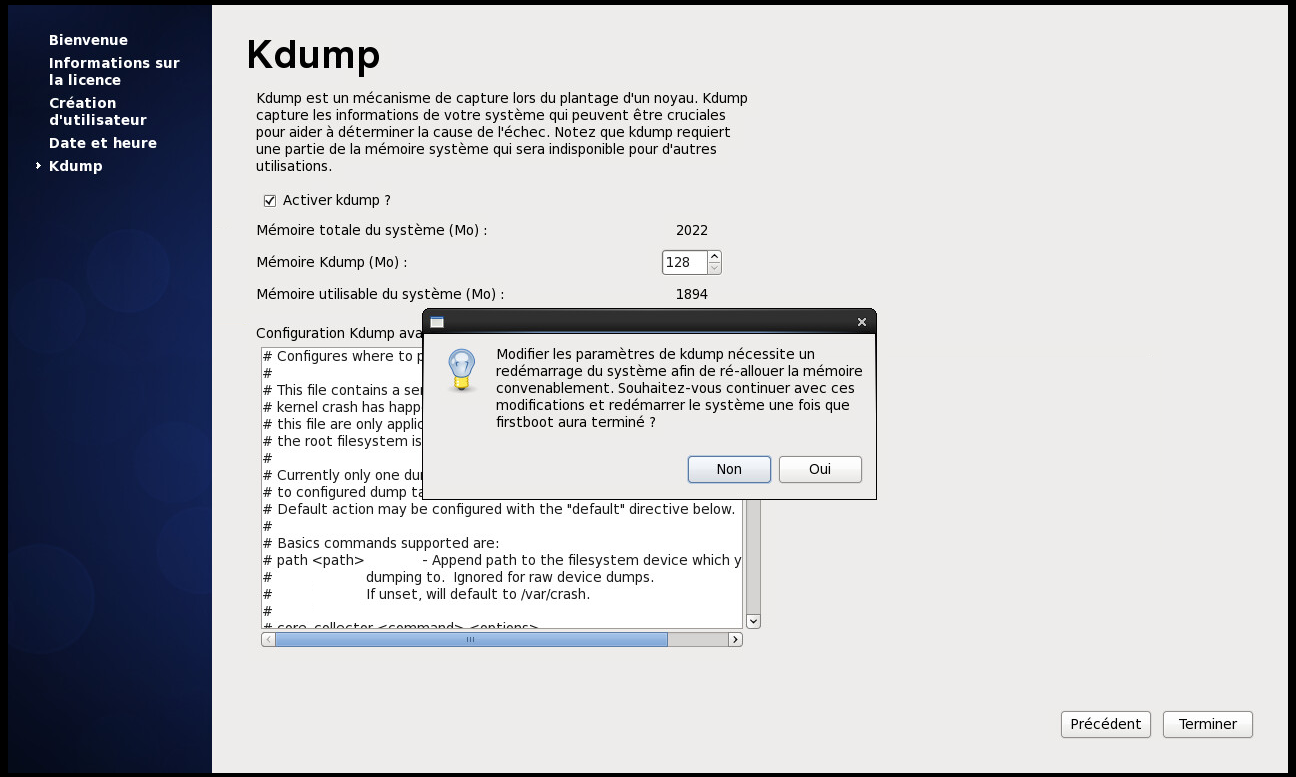Click the line starting "# Configures where to"
The height and width of the screenshot is (777, 1296).
click(343, 356)
